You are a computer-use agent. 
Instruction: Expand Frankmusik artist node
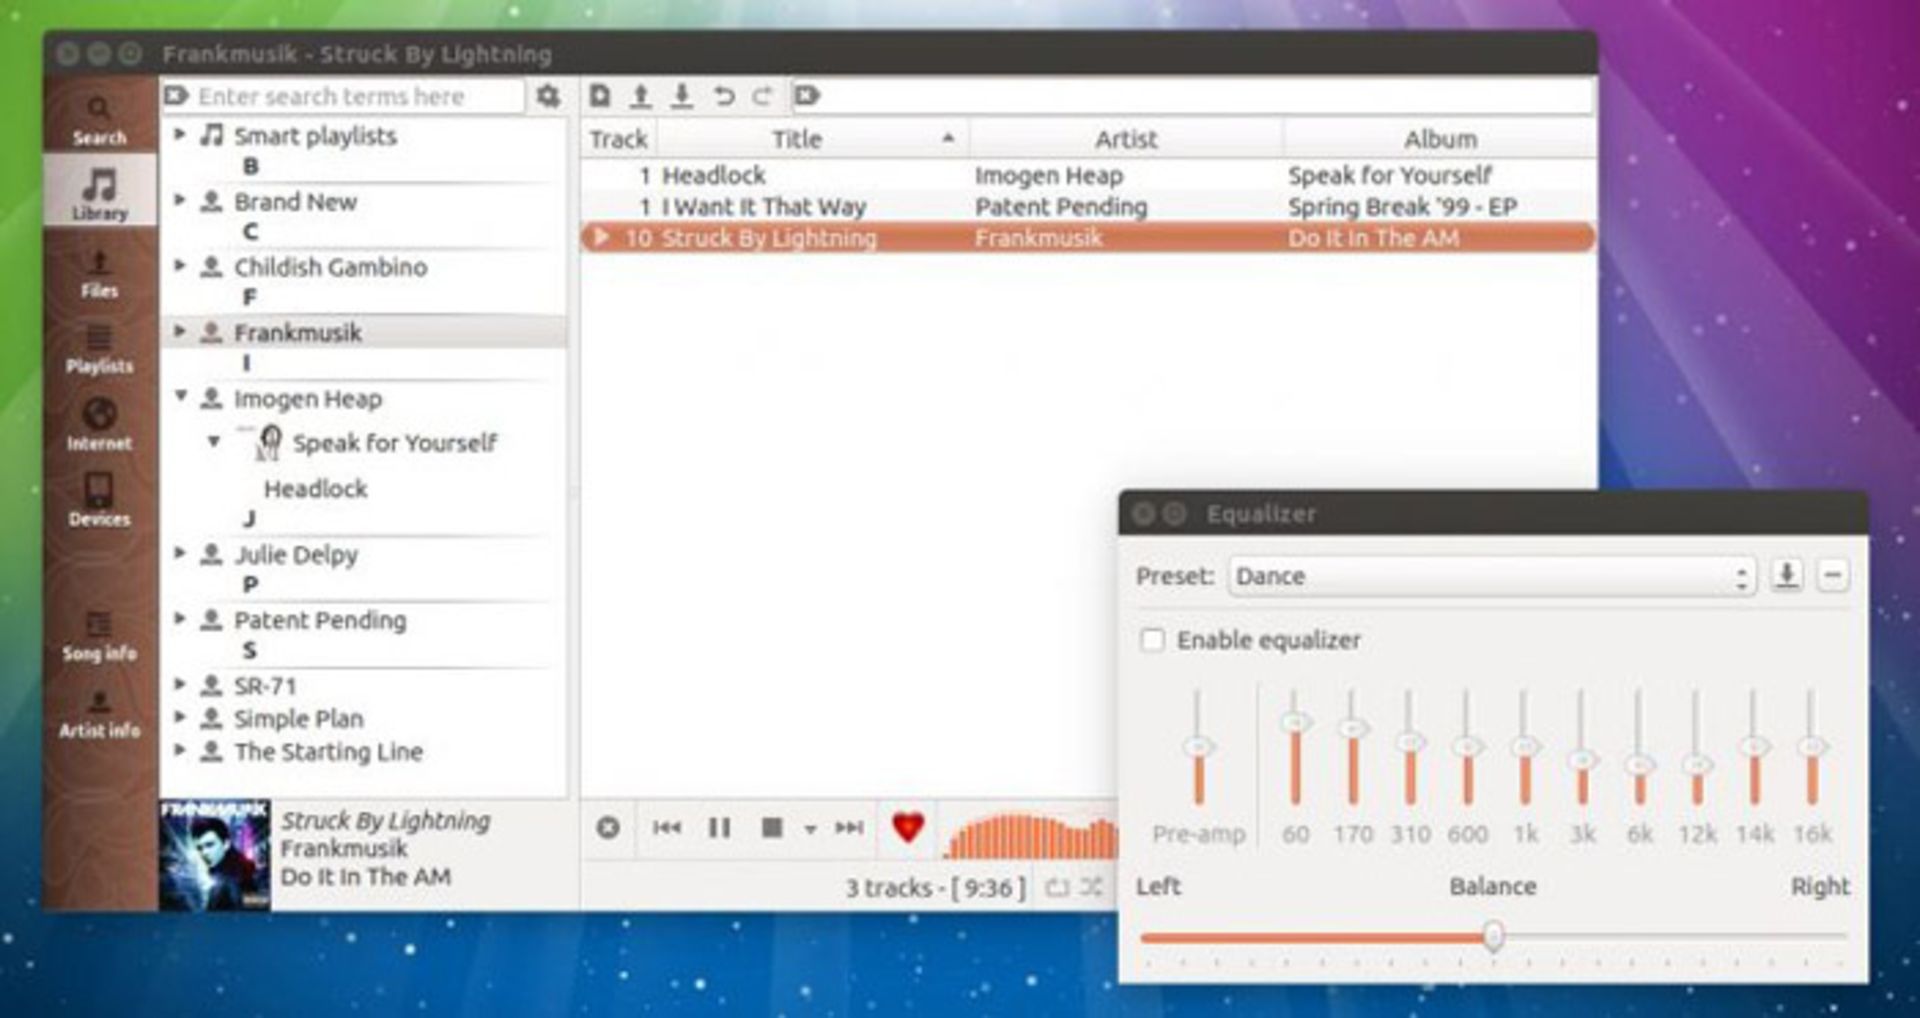pyautogui.click(x=180, y=331)
